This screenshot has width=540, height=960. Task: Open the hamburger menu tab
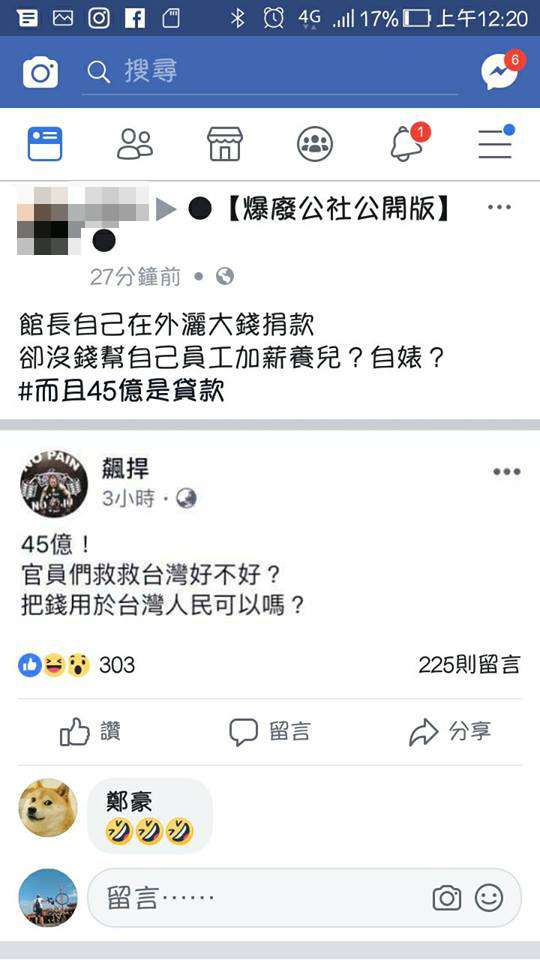point(496,142)
